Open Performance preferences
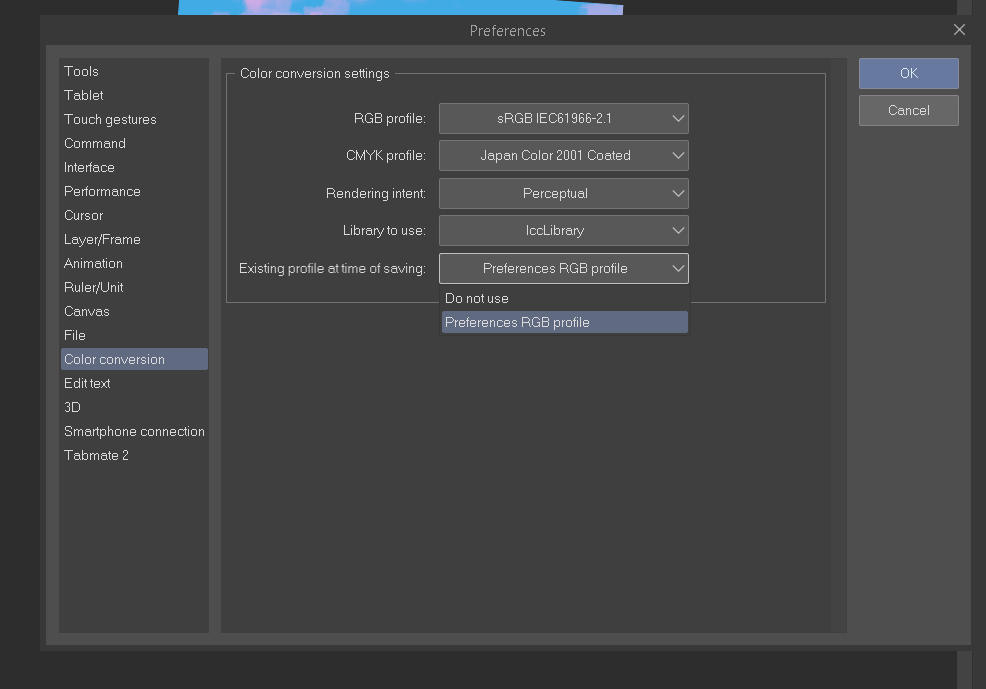 (x=134, y=191)
